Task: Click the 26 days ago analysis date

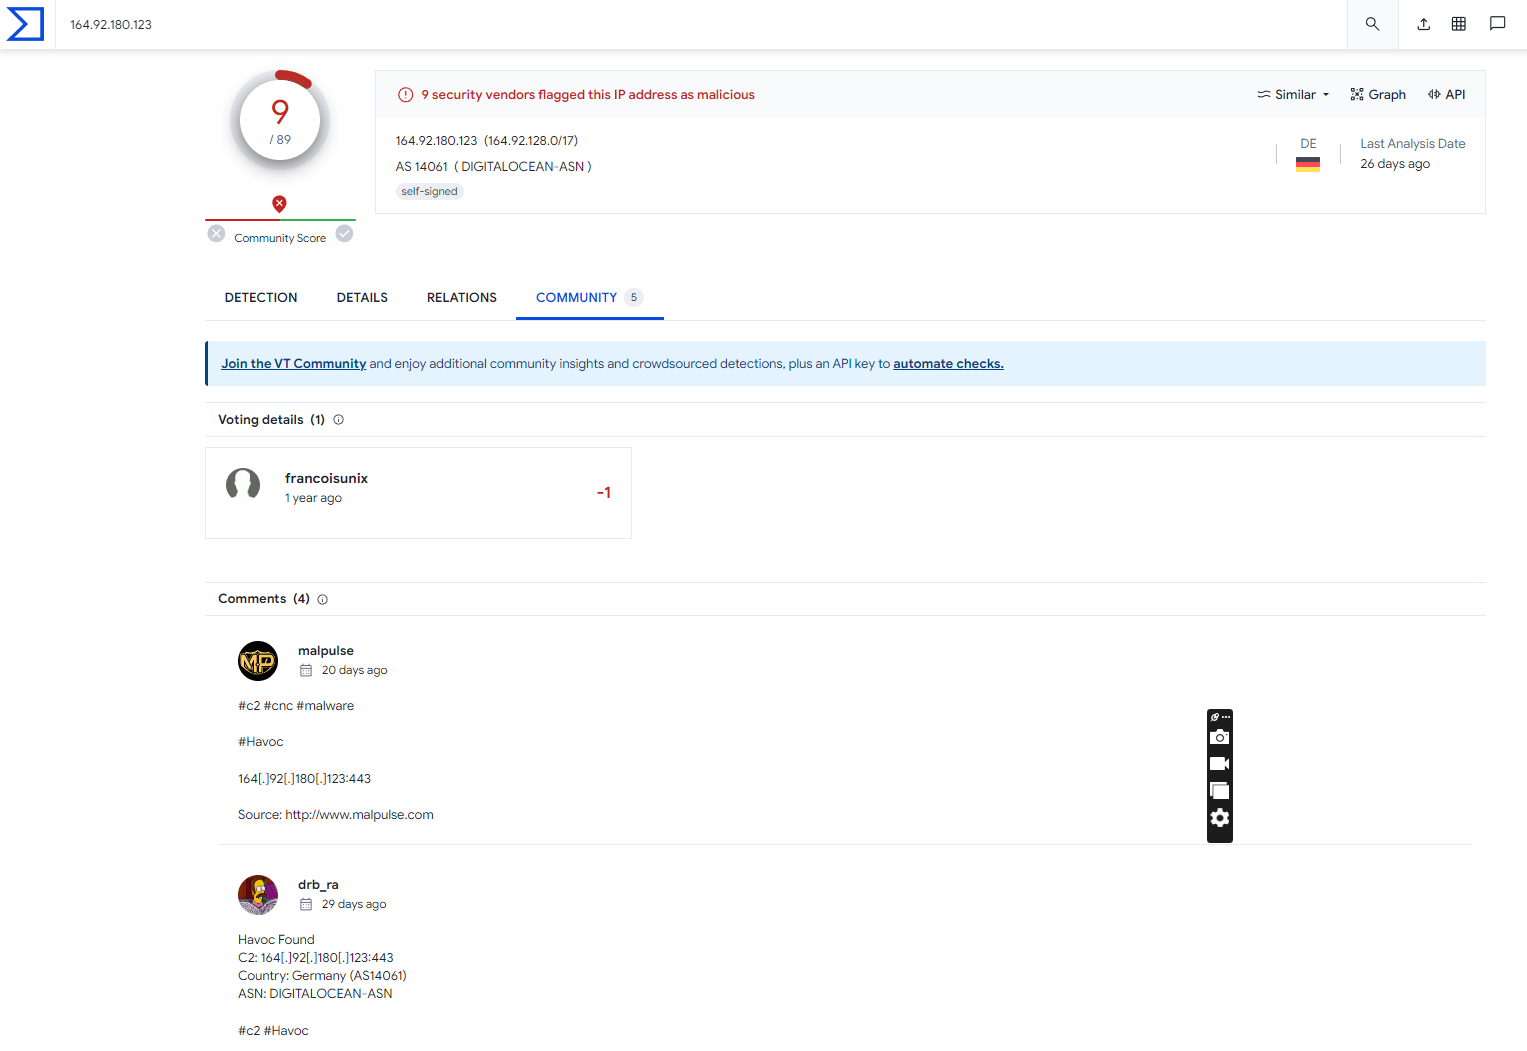Action: (1395, 164)
